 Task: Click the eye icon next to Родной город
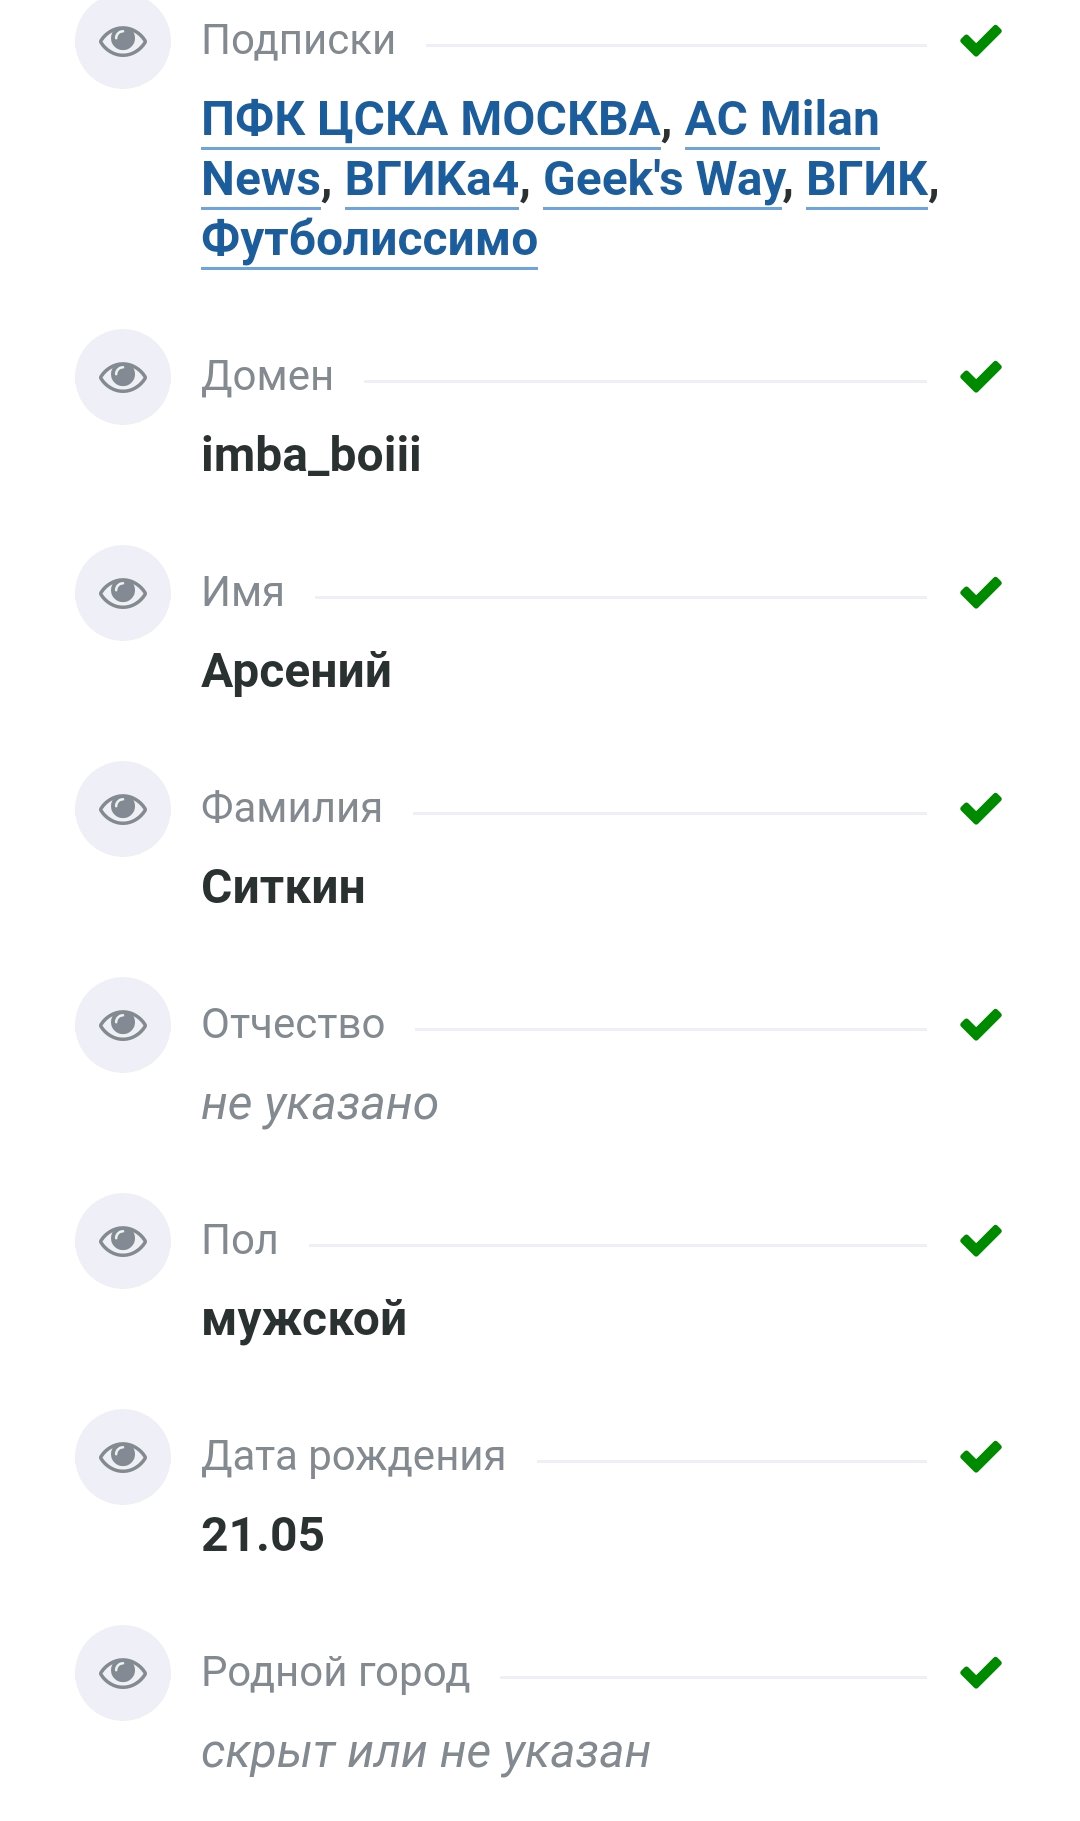123,1673
